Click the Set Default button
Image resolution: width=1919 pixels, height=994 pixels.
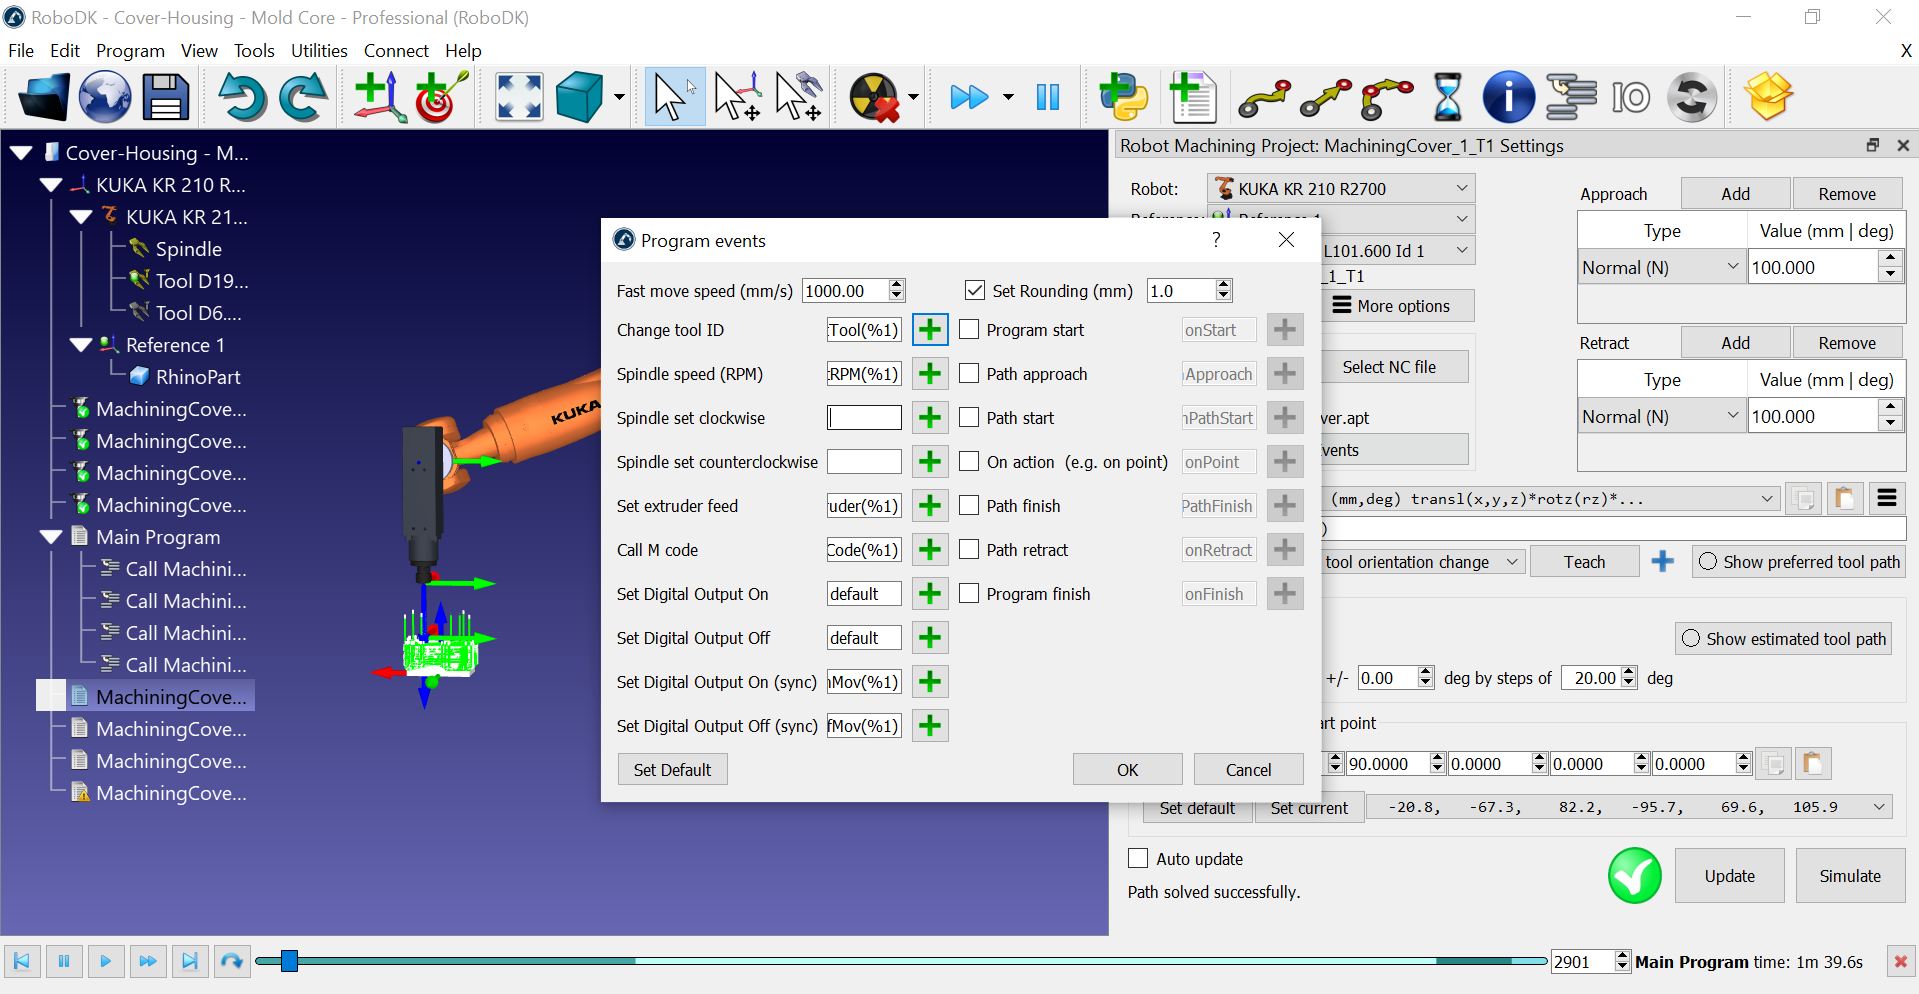click(672, 769)
